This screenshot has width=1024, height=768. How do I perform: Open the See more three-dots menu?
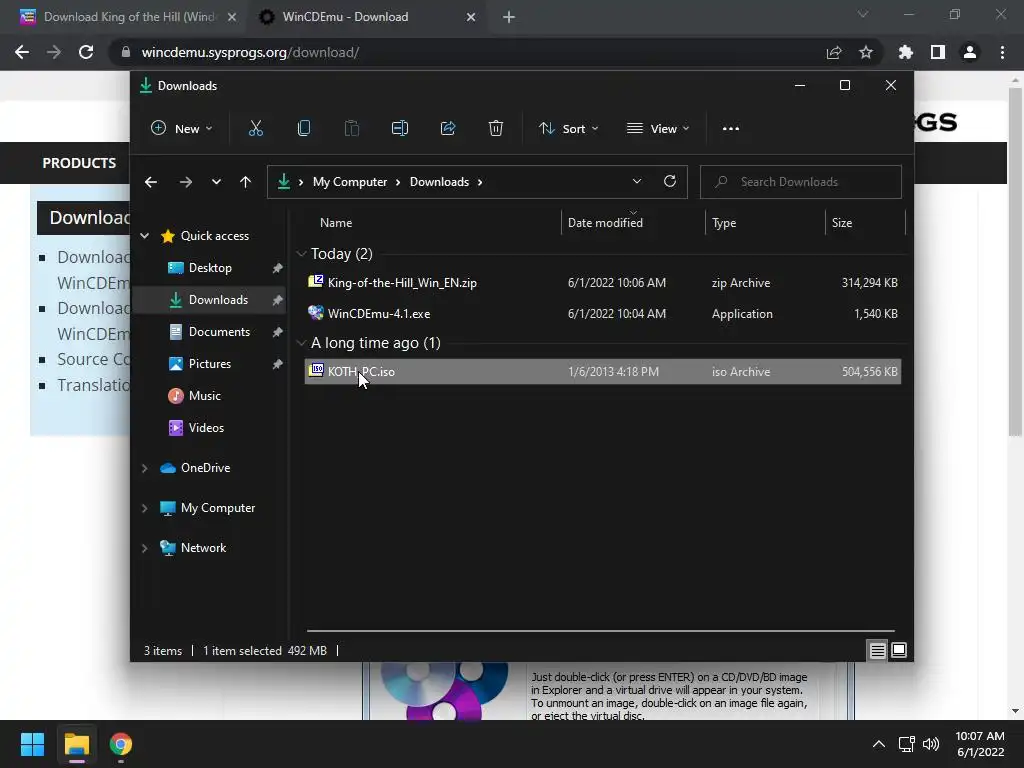pyautogui.click(x=731, y=129)
